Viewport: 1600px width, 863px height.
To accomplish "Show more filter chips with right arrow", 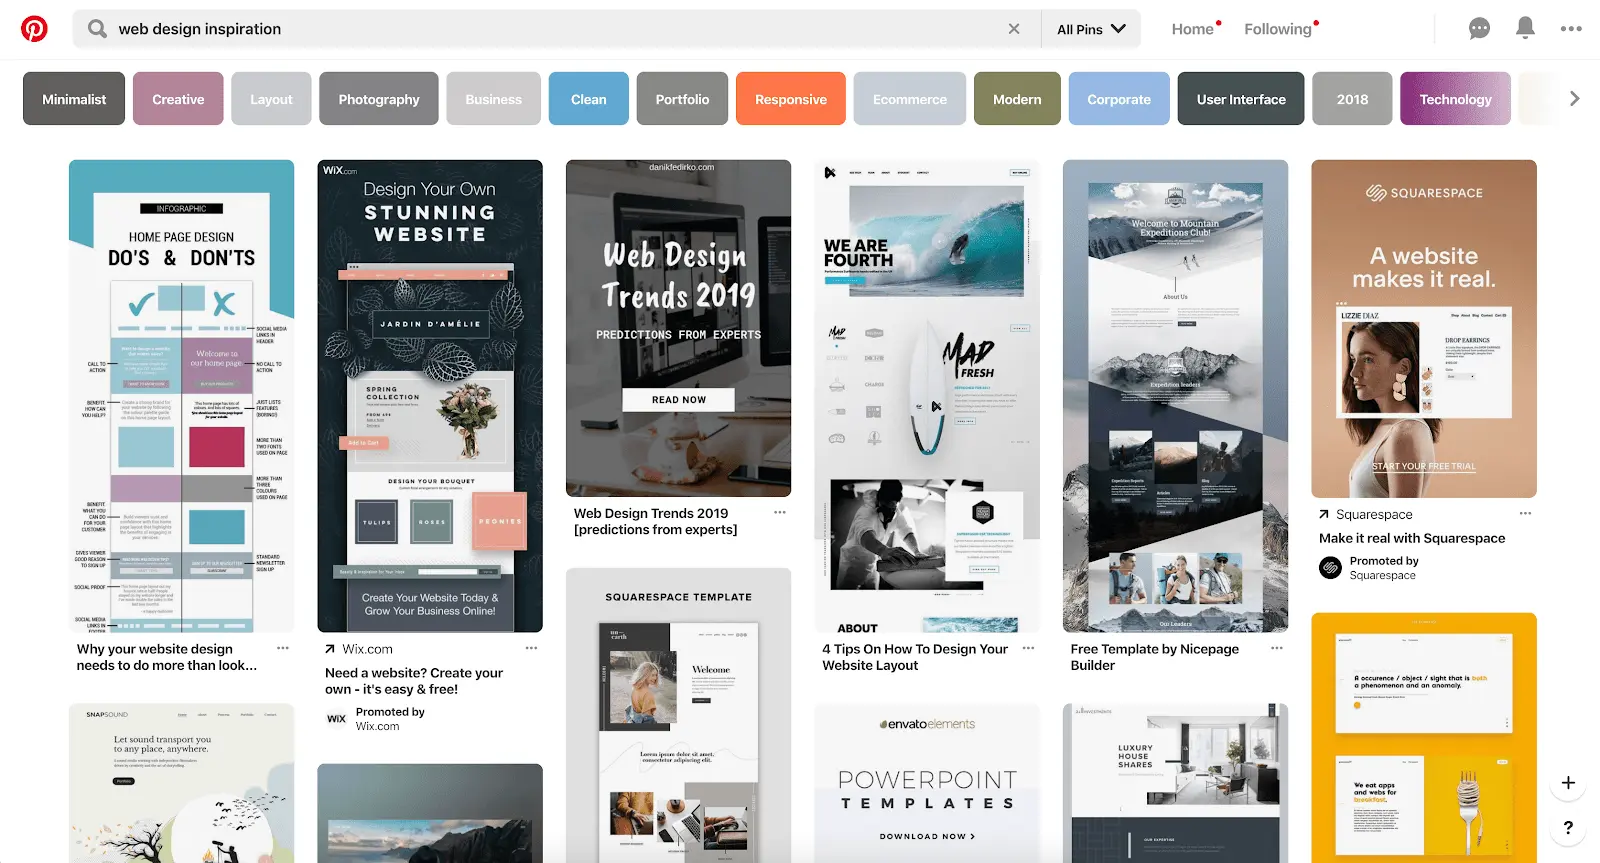I will pyautogui.click(x=1574, y=99).
